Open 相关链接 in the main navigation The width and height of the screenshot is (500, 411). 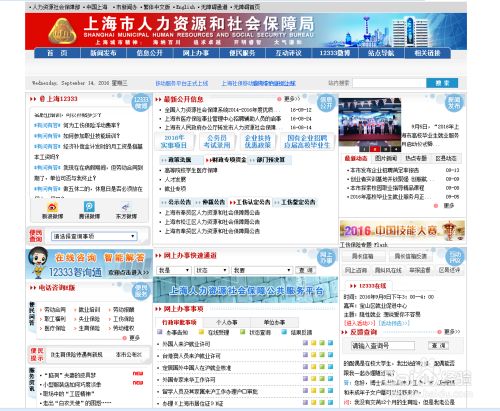click(x=427, y=53)
